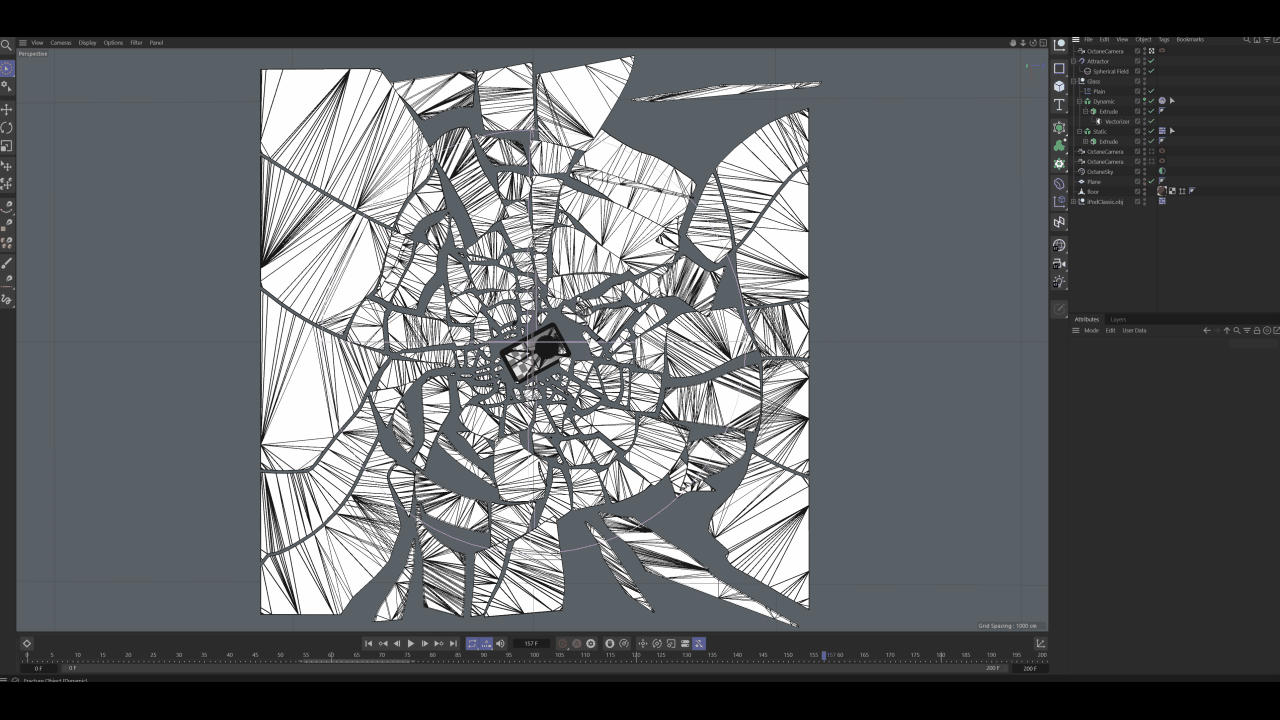Click the Autokeying icon
The image size is (1280, 720).
click(x=577, y=644)
